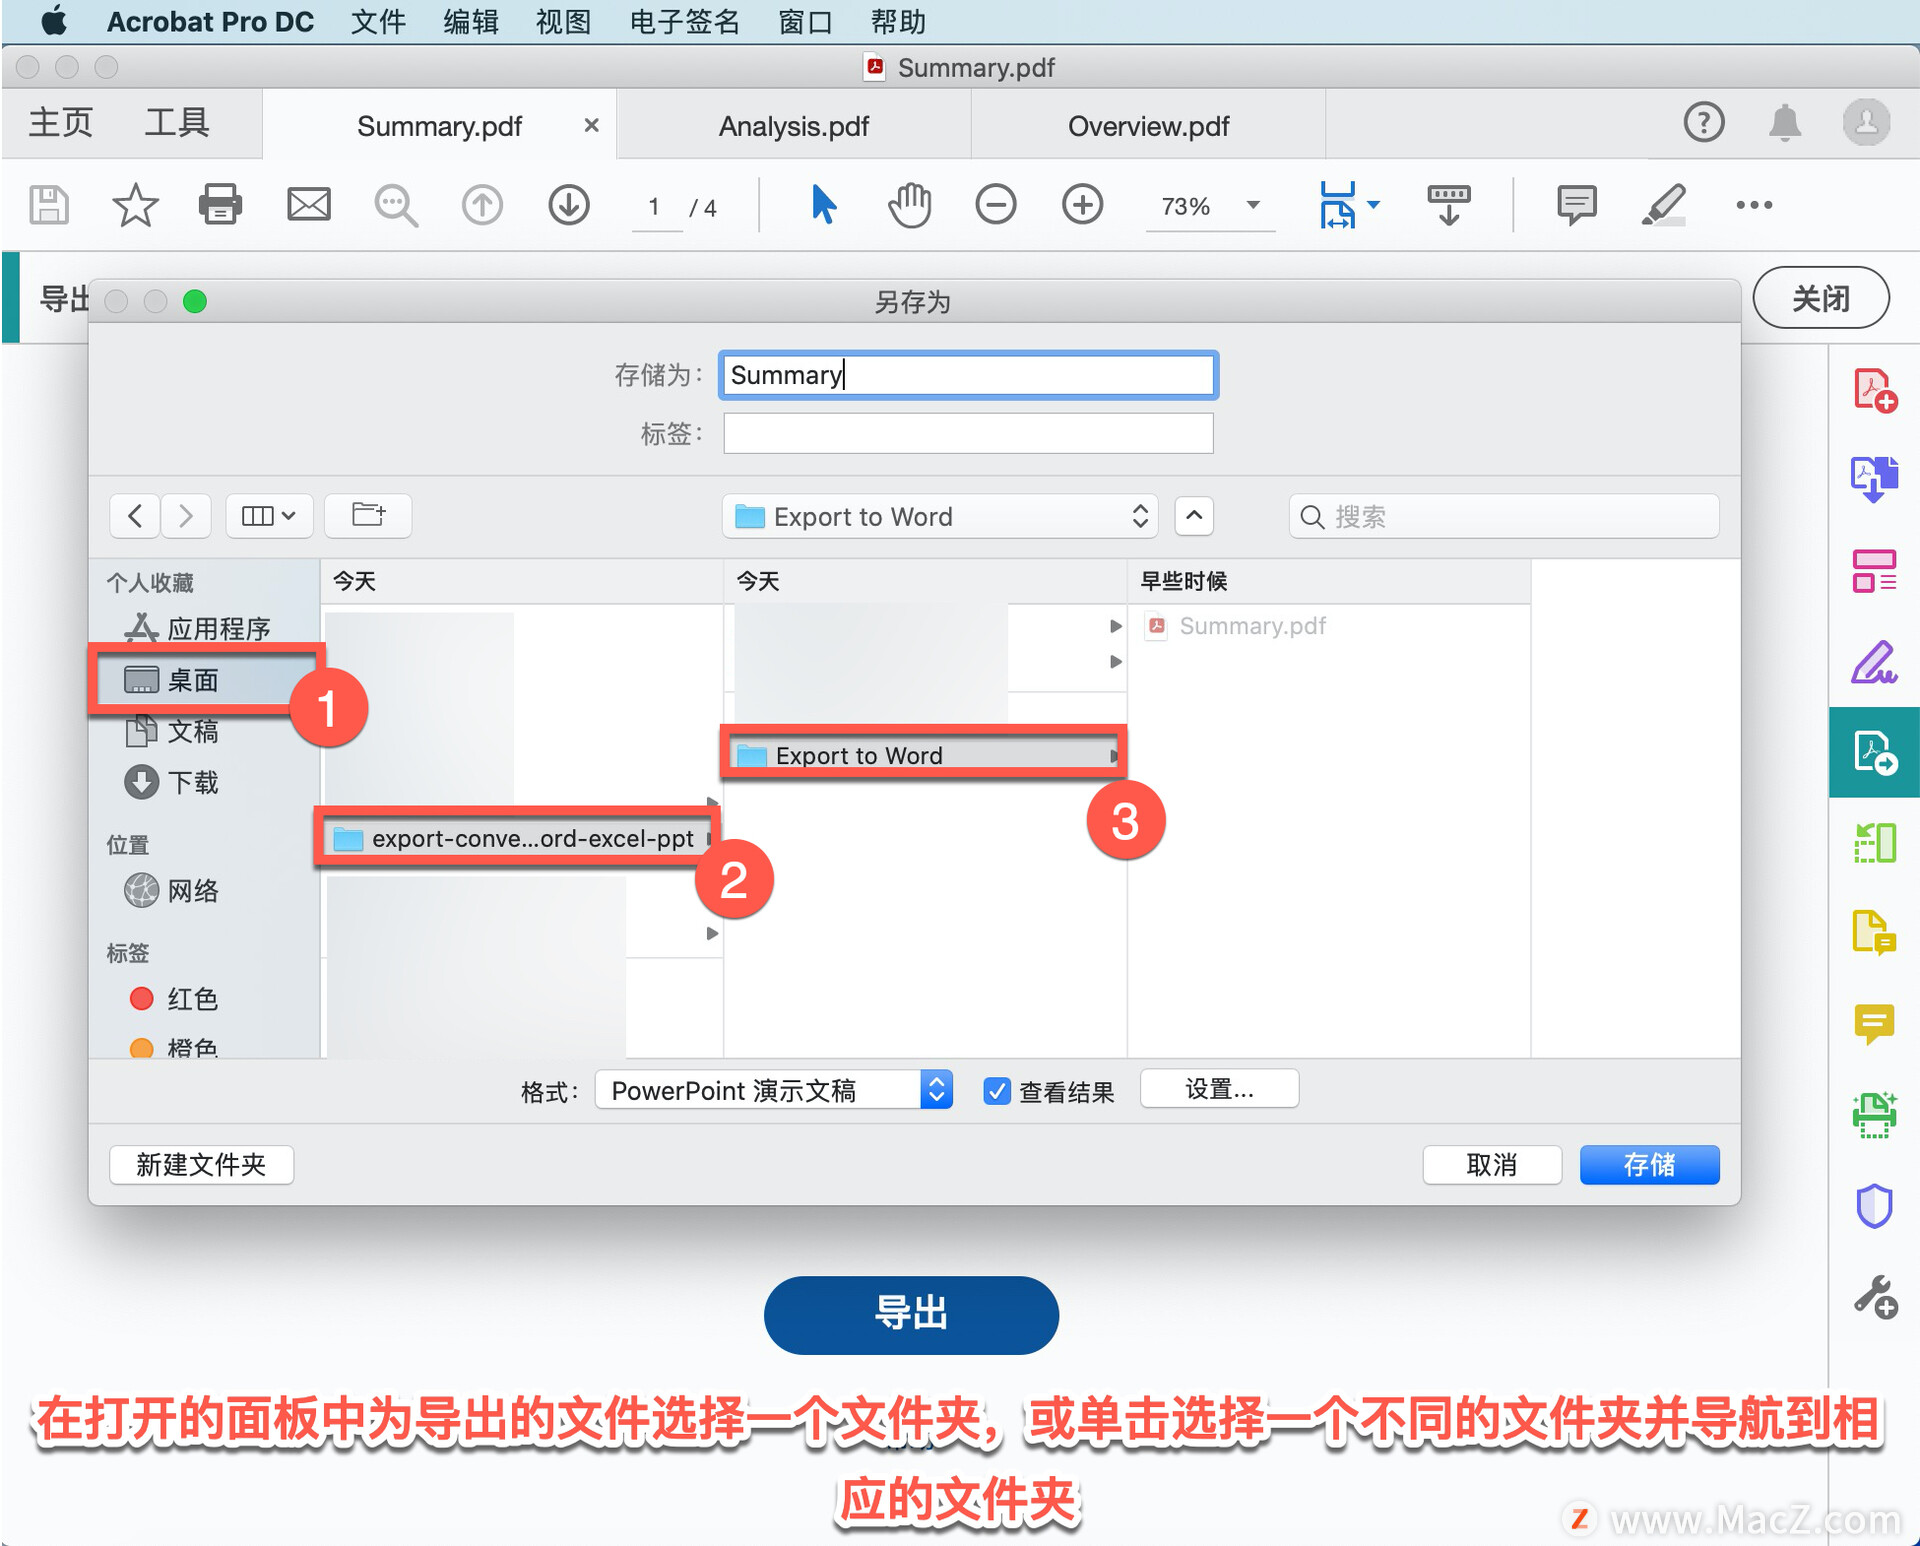
Task: Click the Print icon in toolbar
Action: point(220,205)
